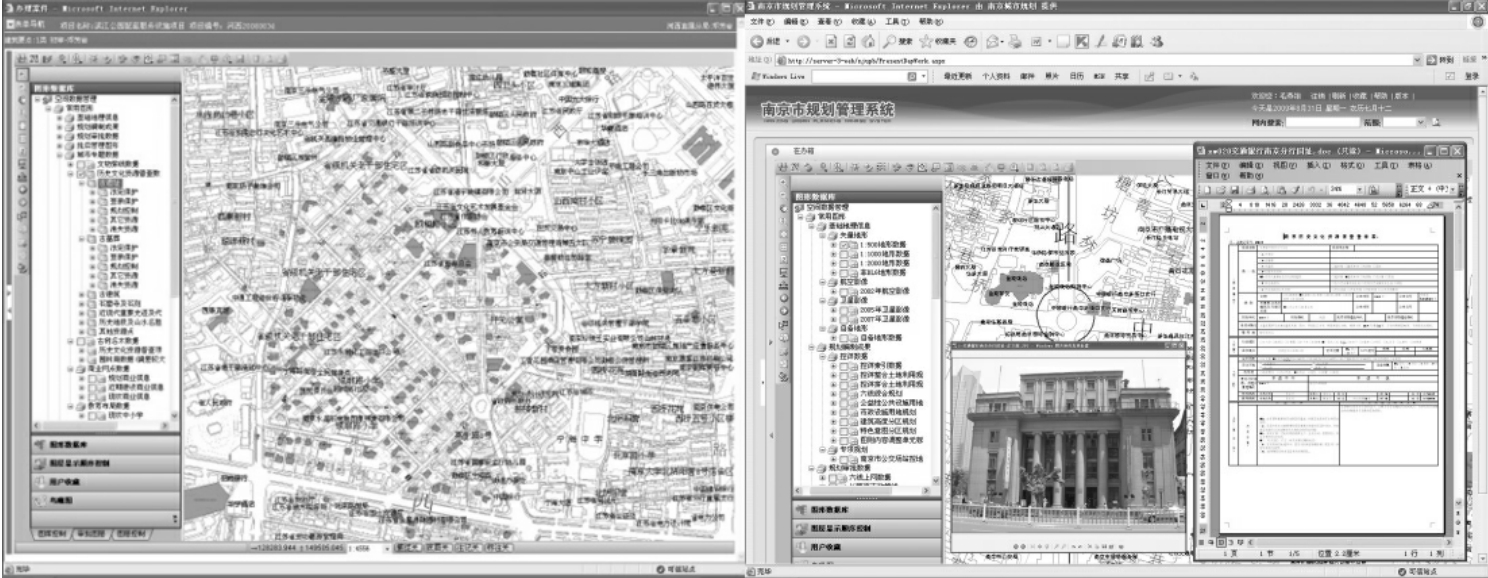The width and height of the screenshot is (1488, 578).
Task: Check the 六线综合规划 layer box
Action: [846, 392]
